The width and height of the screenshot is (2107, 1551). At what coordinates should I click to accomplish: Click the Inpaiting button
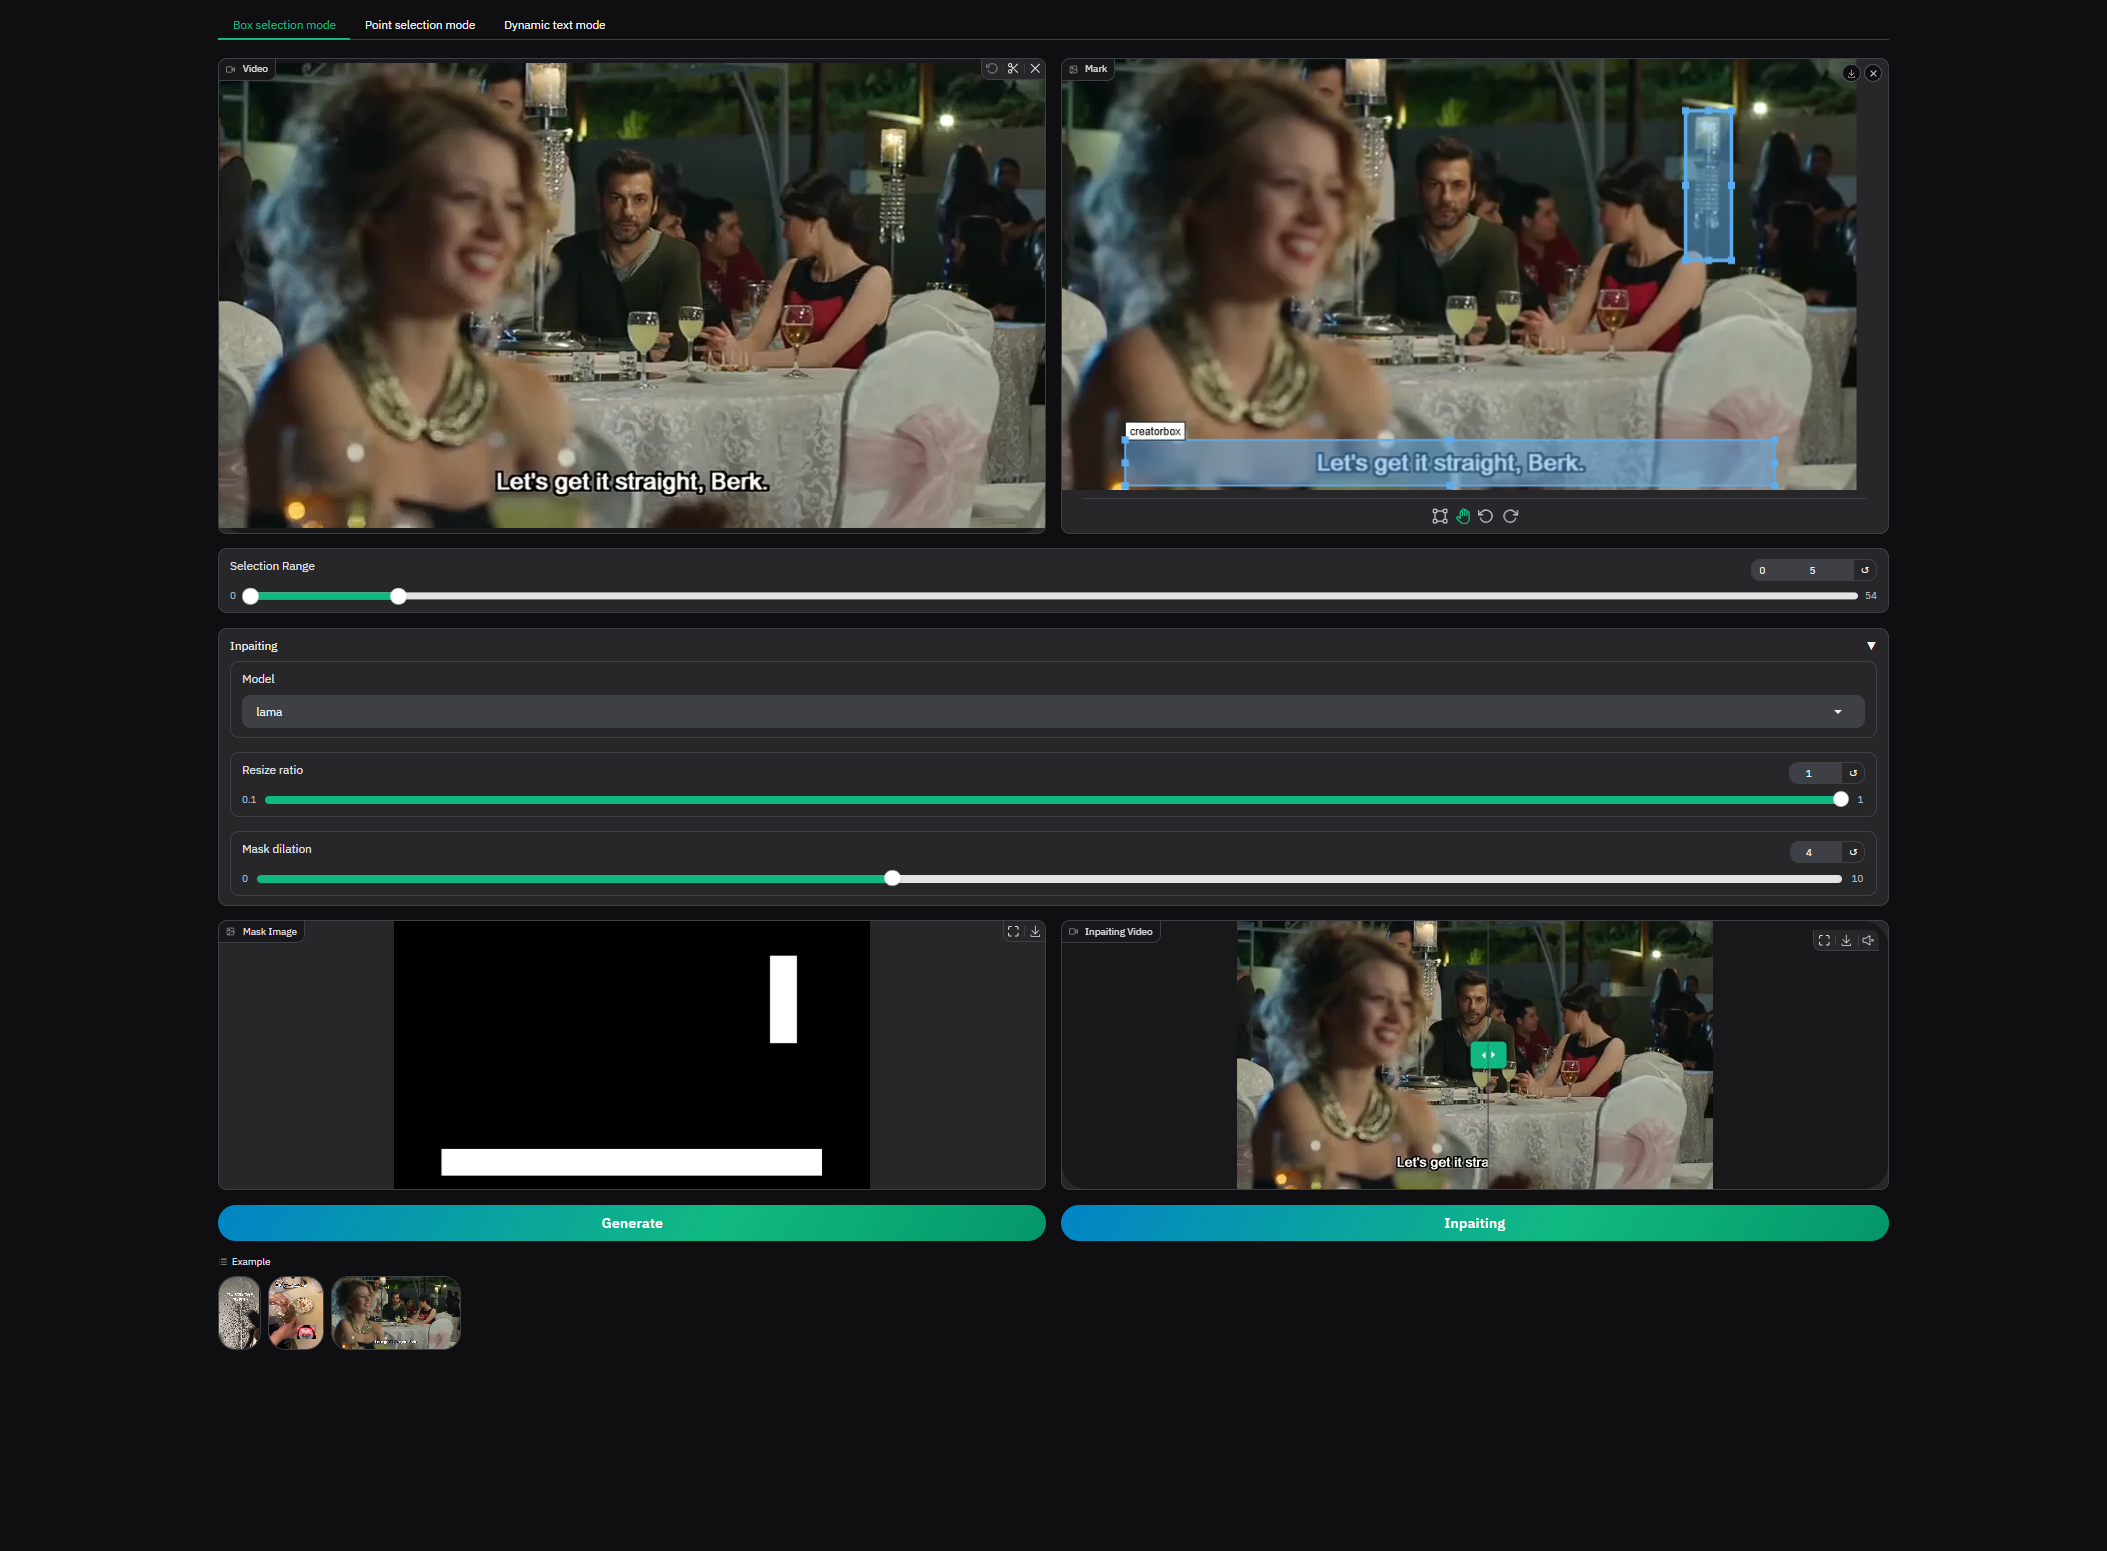[1474, 1223]
